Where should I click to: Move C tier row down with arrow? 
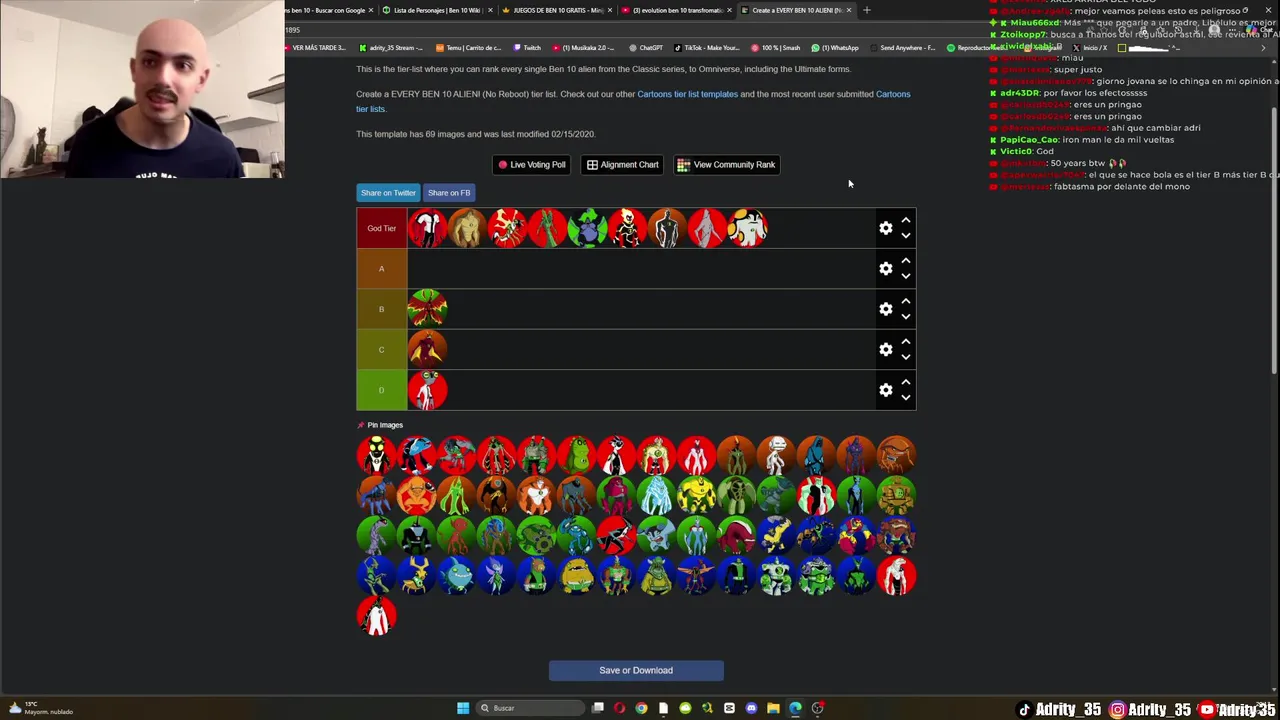(x=906, y=357)
